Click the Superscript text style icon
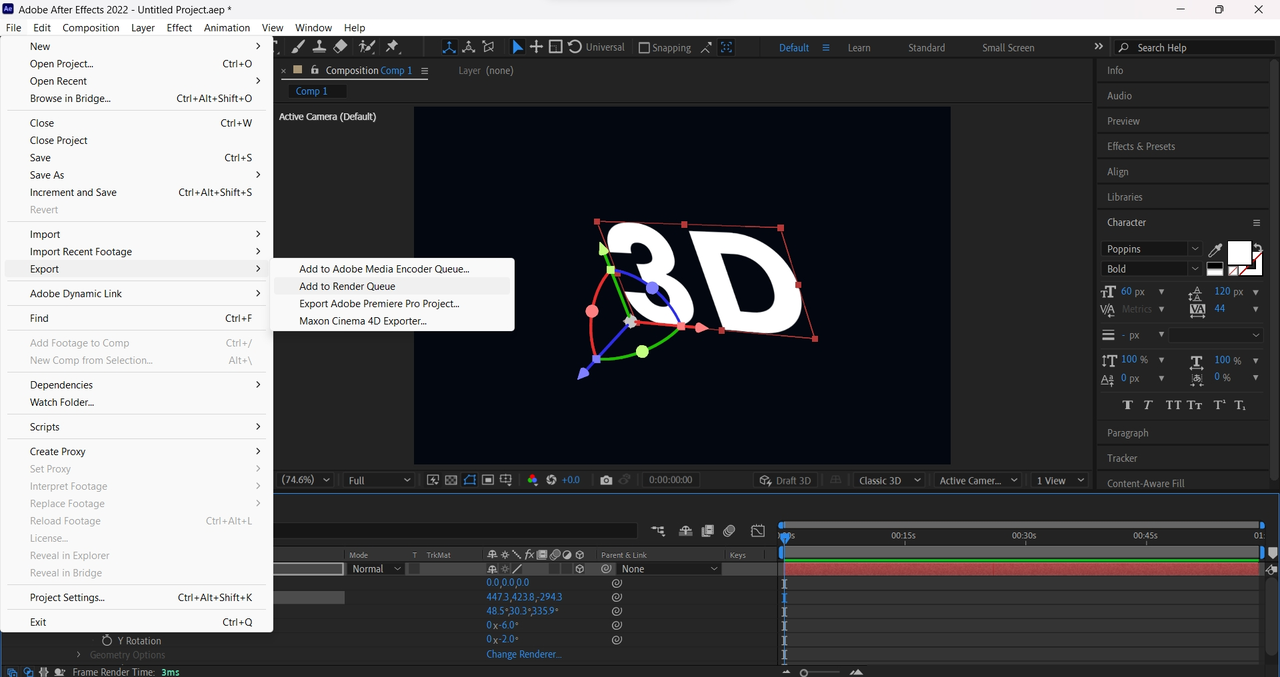Image resolution: width=1280 pixels, height=677 pixels. tap(1219, 405)
